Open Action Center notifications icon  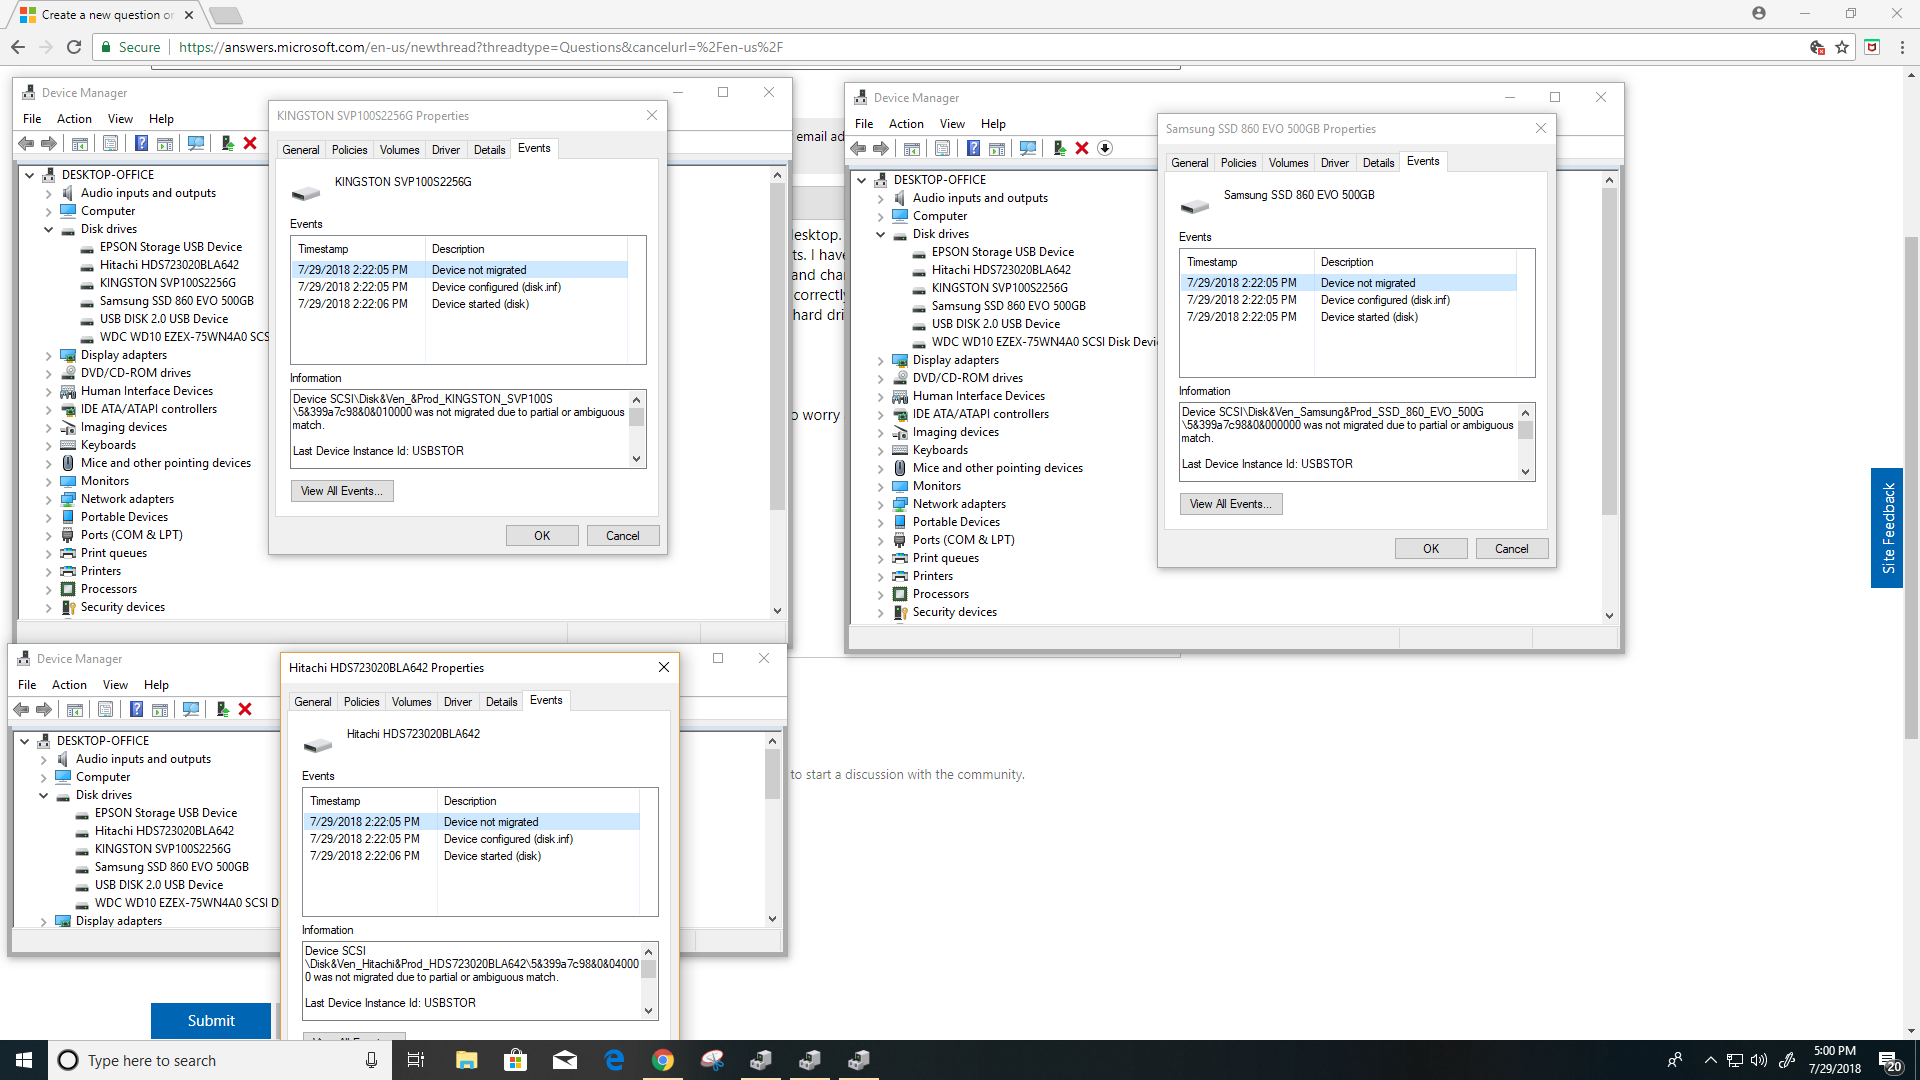click(x=1889, y=1061)
